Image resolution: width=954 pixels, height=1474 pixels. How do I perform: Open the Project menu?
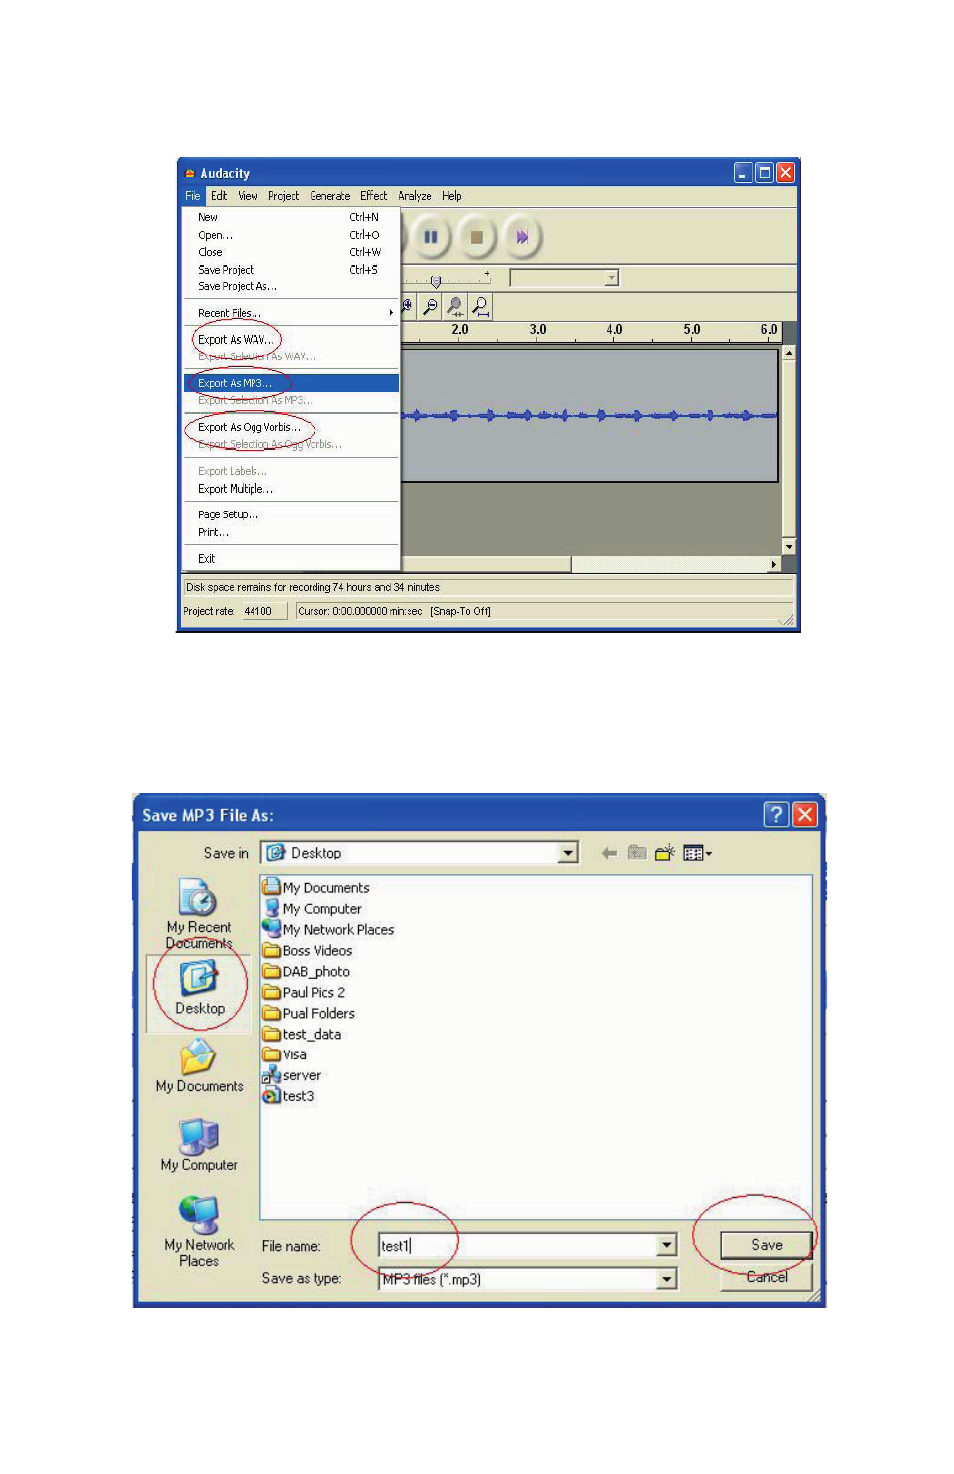coord(283,196)
